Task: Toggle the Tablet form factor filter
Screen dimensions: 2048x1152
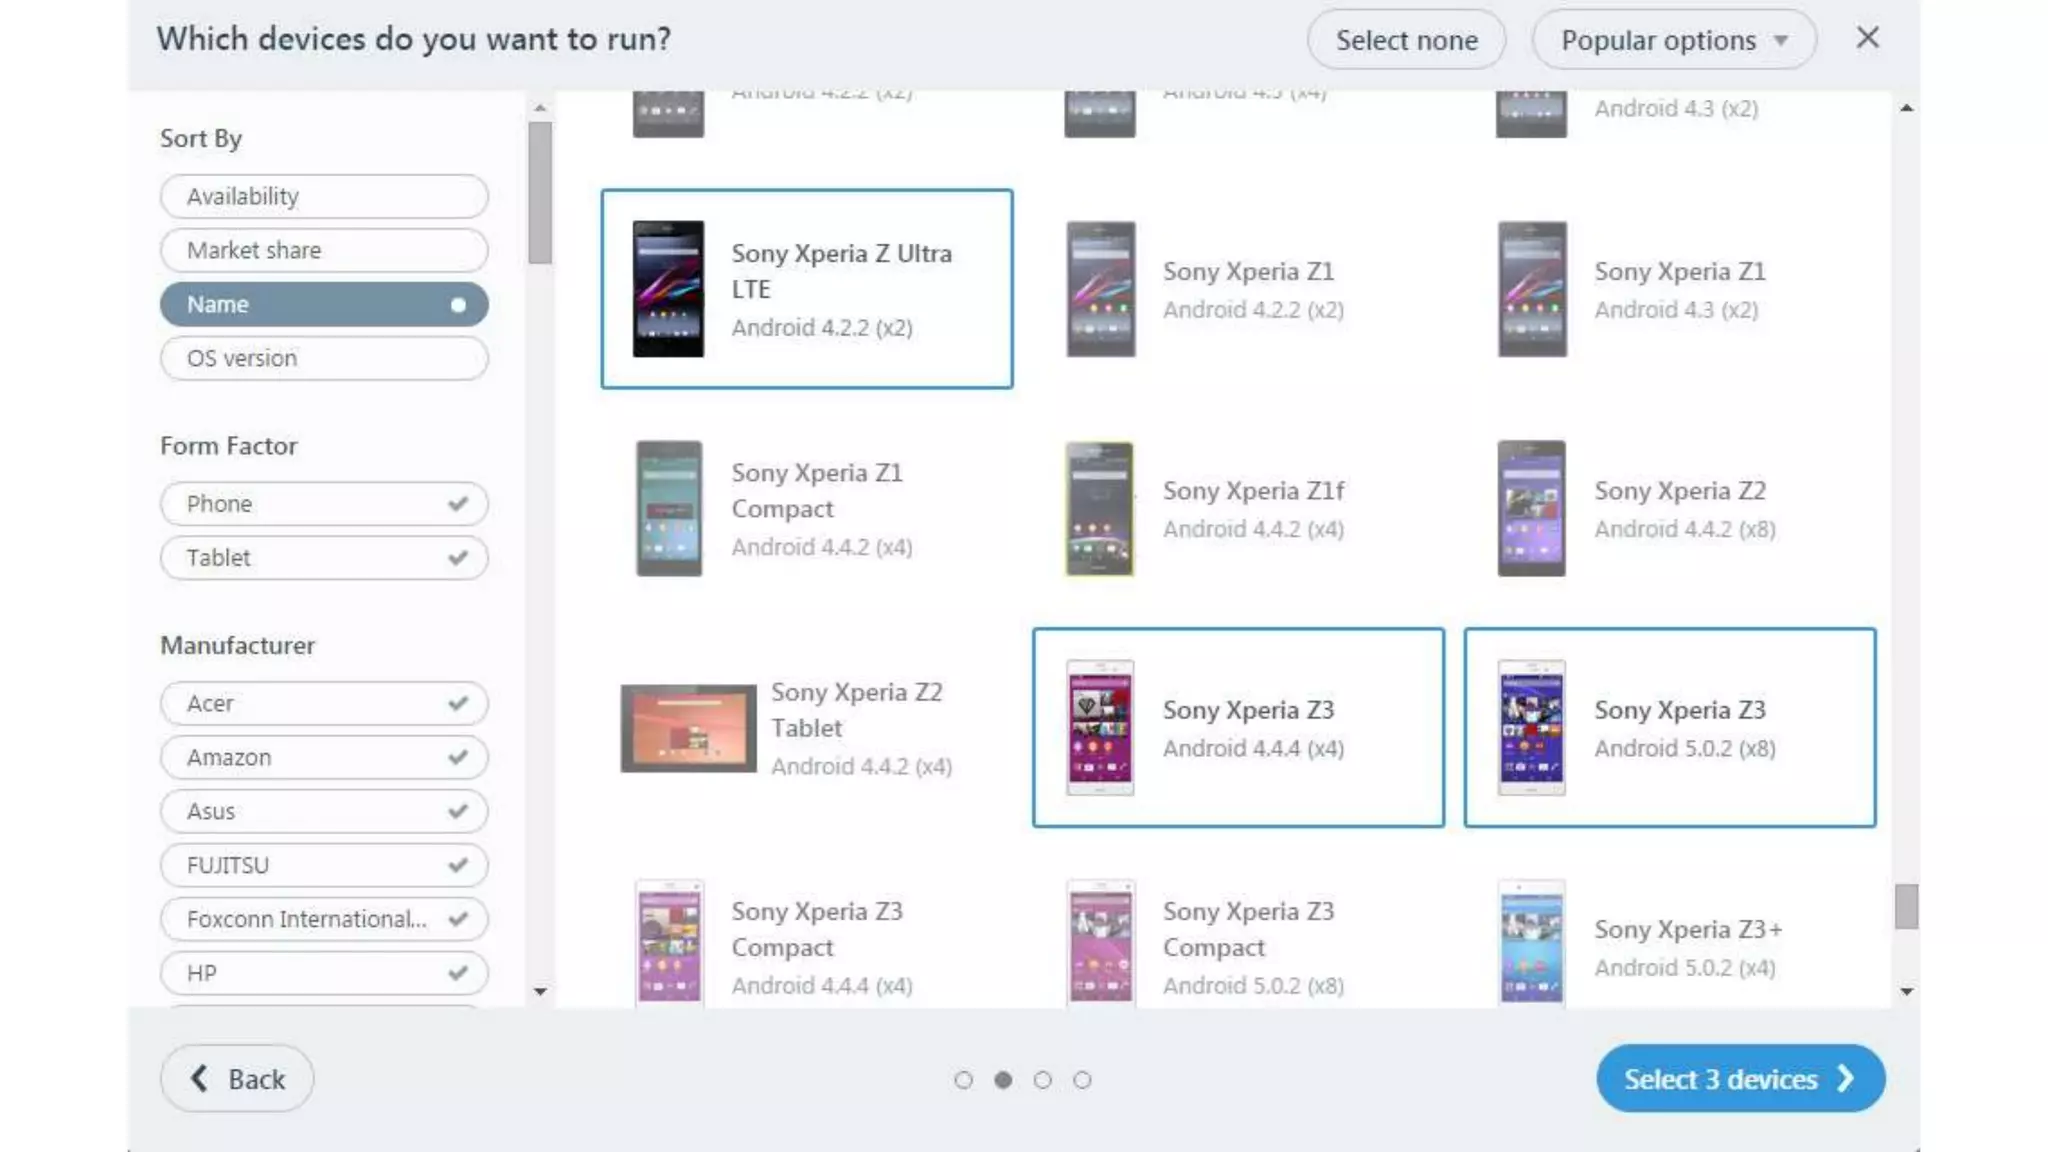Action: (323, 558)
